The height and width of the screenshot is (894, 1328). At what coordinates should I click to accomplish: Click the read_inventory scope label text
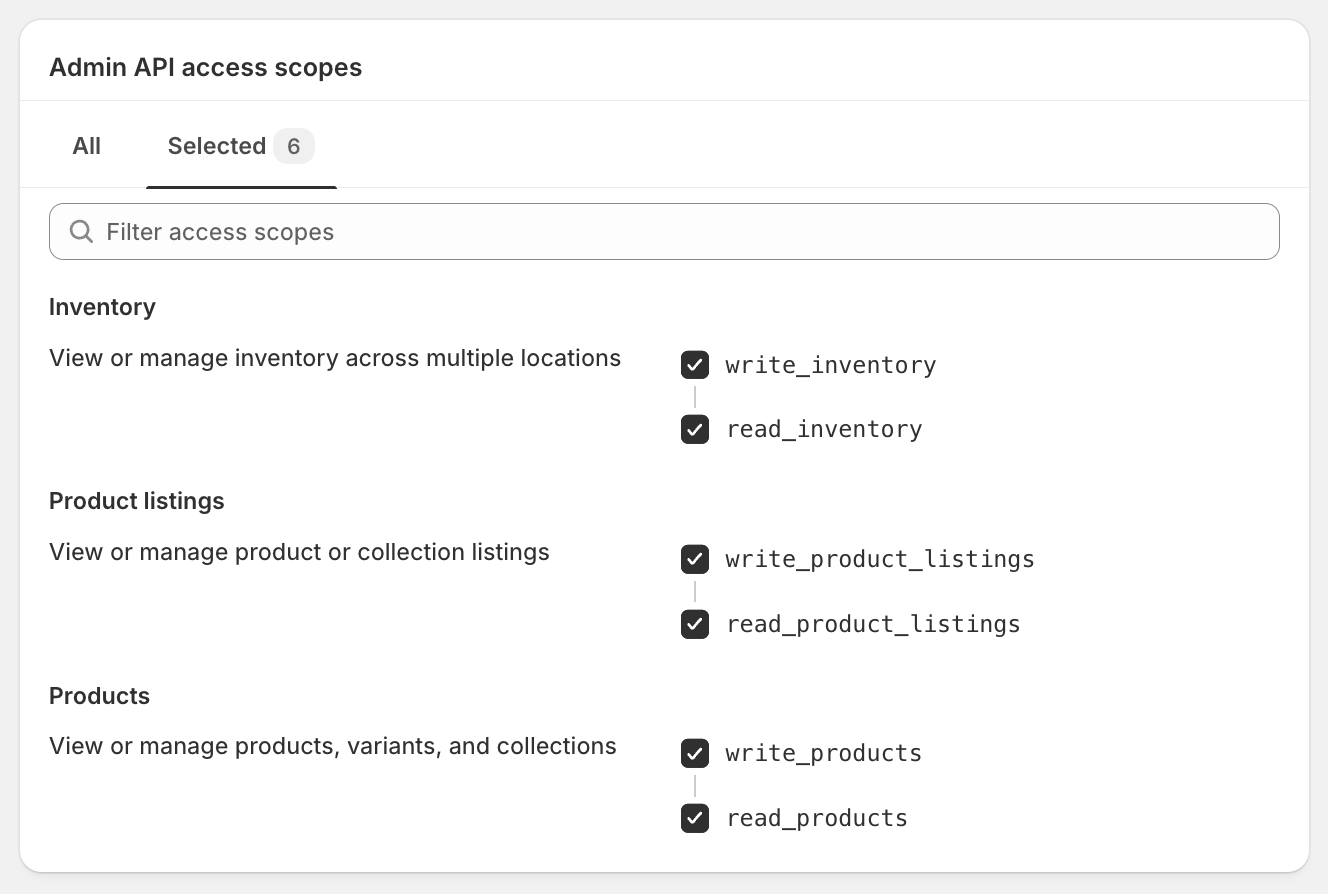[824, 429]
